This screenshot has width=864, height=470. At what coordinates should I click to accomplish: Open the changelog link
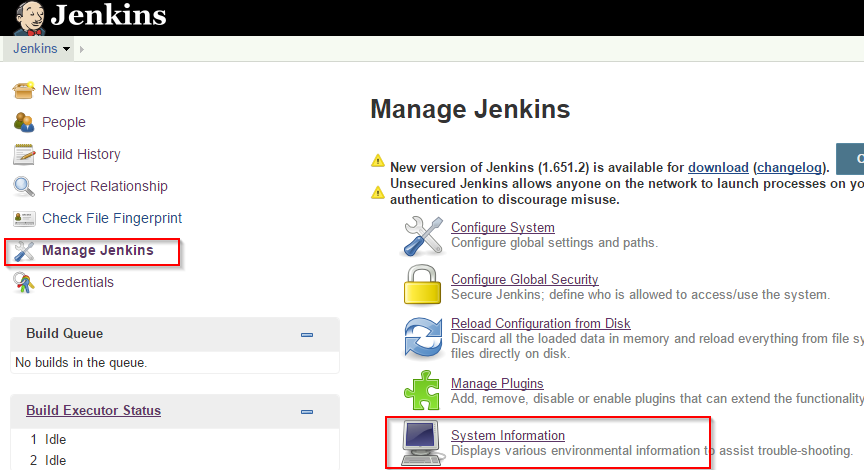789,168
